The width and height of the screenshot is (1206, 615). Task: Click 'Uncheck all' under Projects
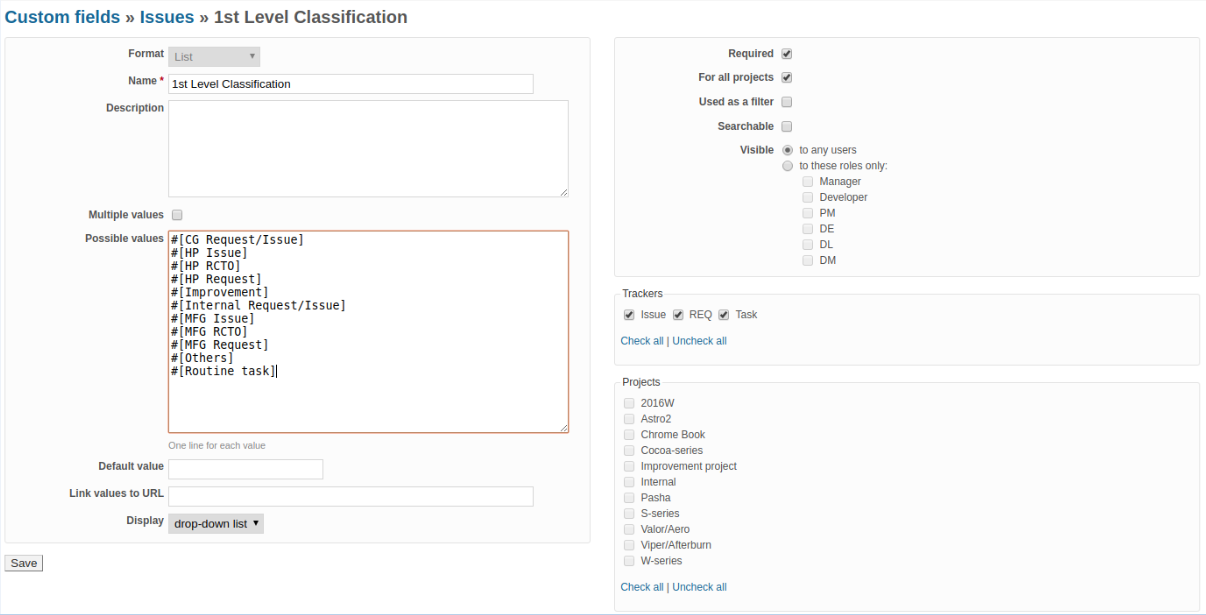point(699,587)
